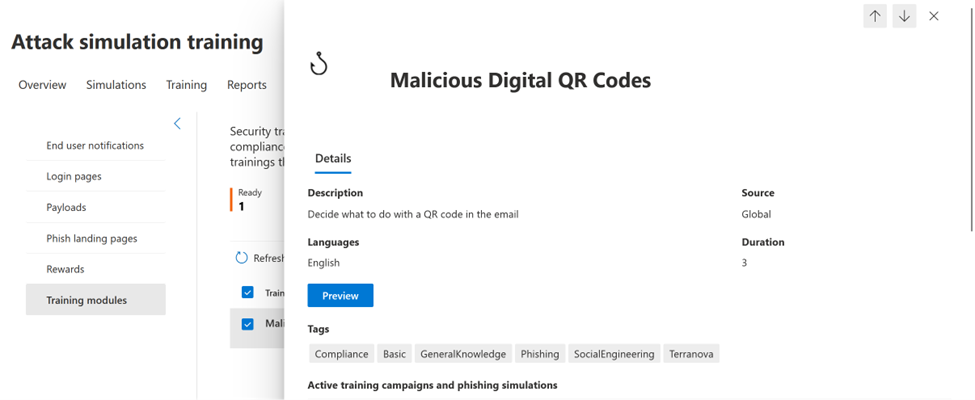The width and height of the screenshot is (975, 400).
Task: Click the Preview button
Action: 340,295
